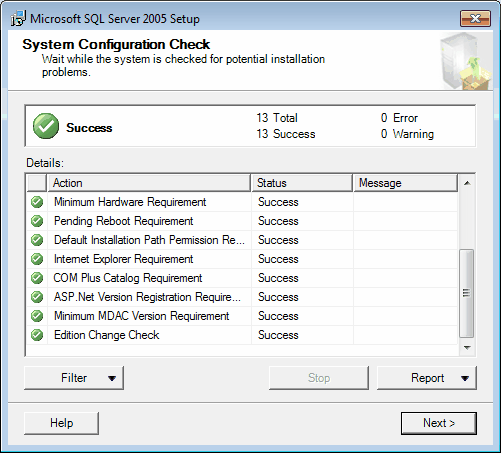Click Success status for Edition Change Check
The width and height of the screenshot is (501, 453).
click(278, 335)
